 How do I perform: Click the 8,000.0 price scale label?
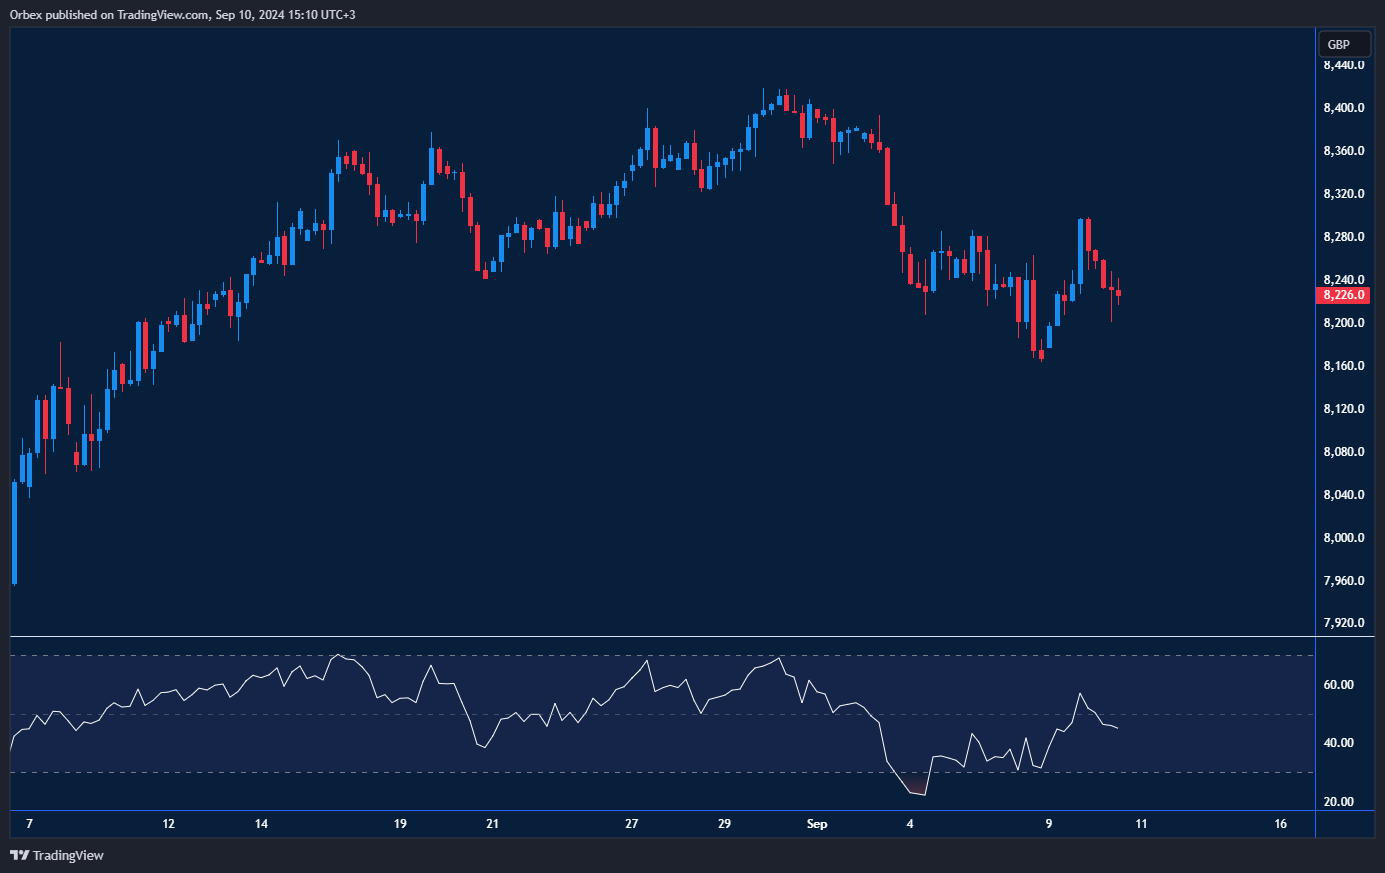1343,538
